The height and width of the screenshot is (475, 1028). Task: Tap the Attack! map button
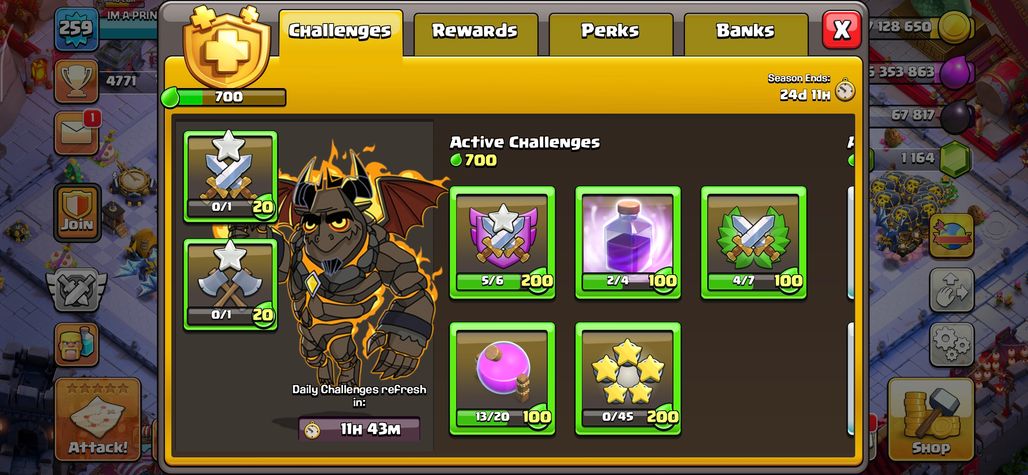tap(98, 418)
